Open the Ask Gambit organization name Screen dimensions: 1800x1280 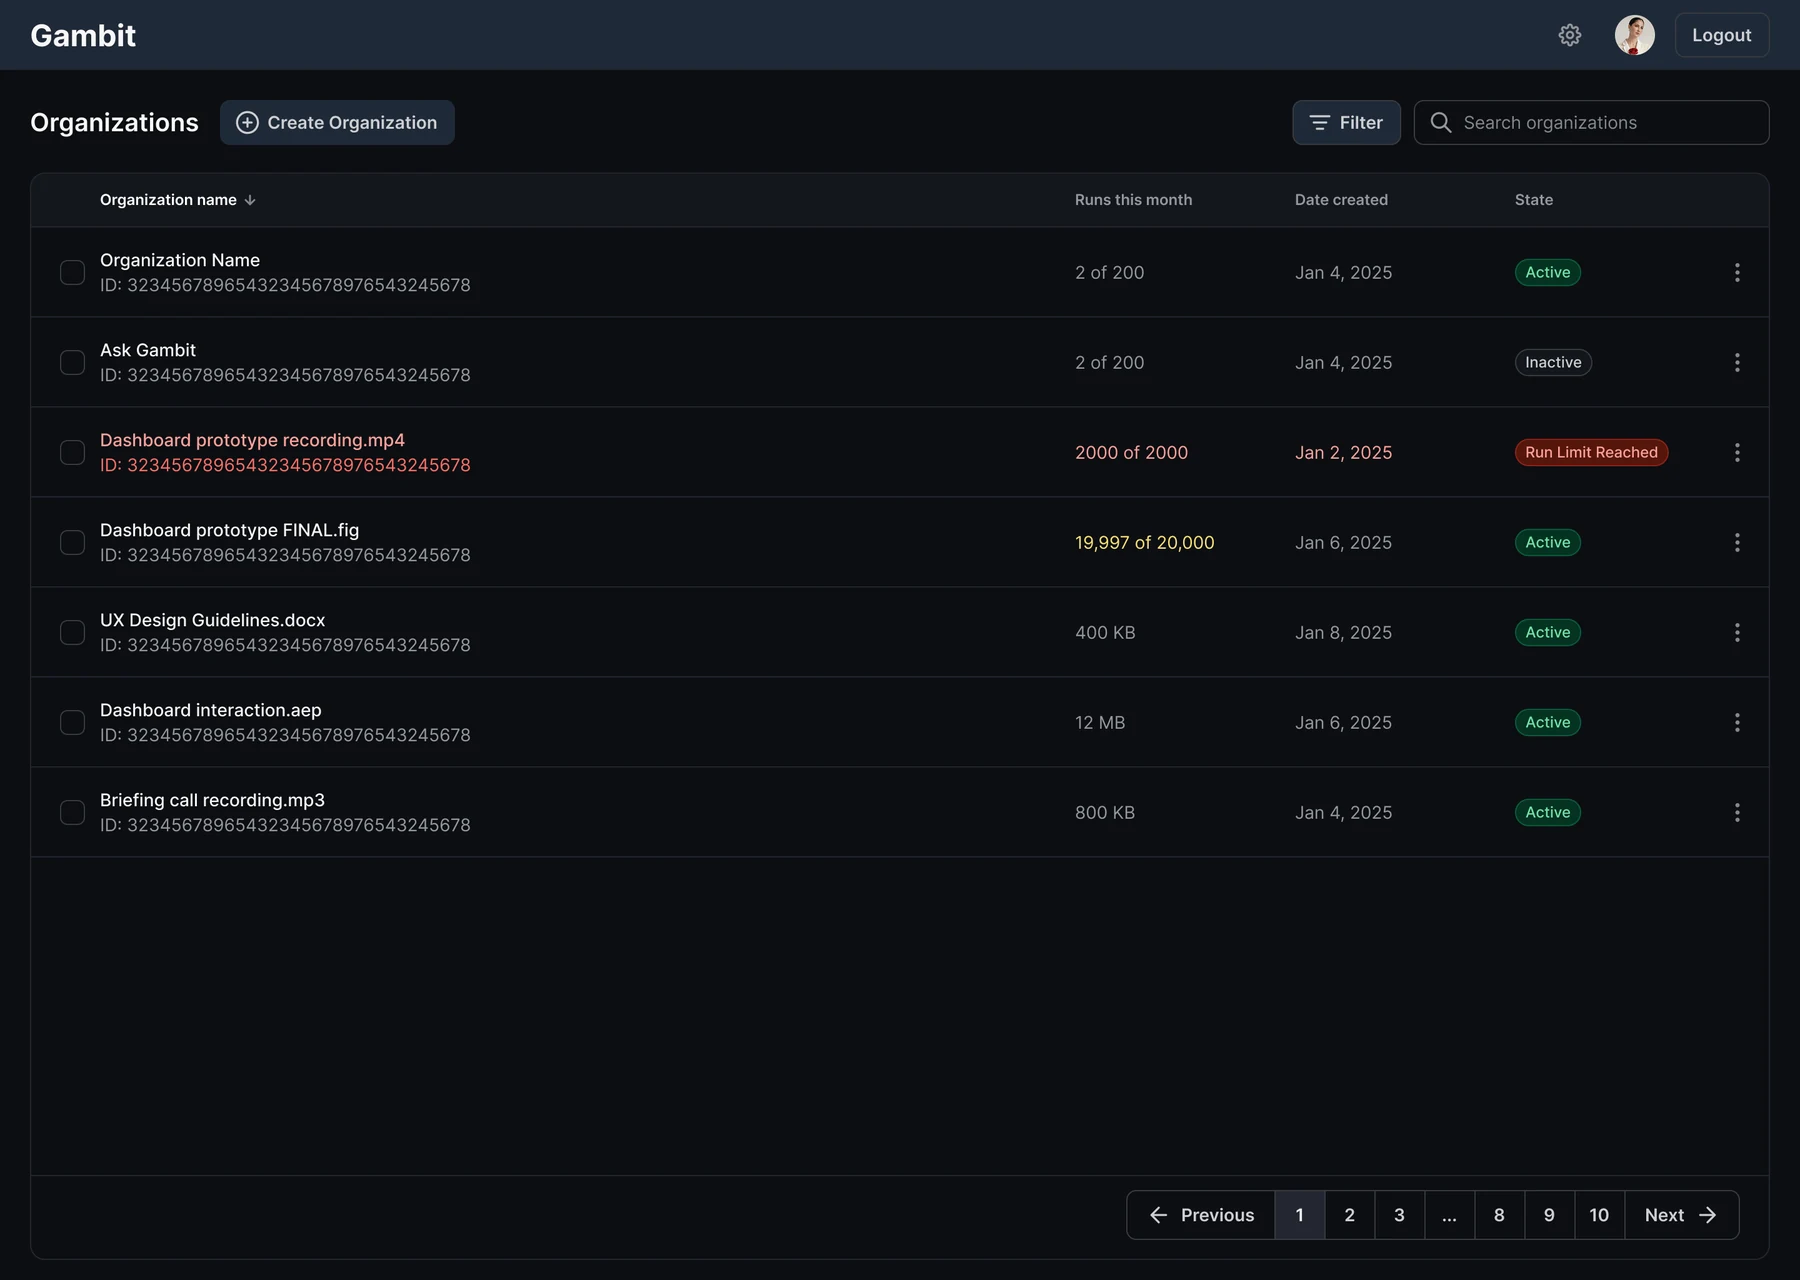pos(148,350)
